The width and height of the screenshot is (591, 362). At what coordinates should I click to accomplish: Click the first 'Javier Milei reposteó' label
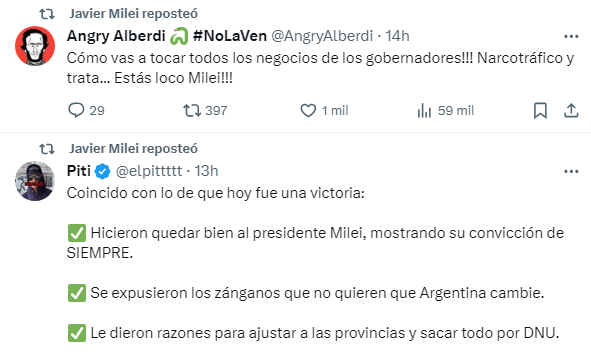(x=133, y=14)
